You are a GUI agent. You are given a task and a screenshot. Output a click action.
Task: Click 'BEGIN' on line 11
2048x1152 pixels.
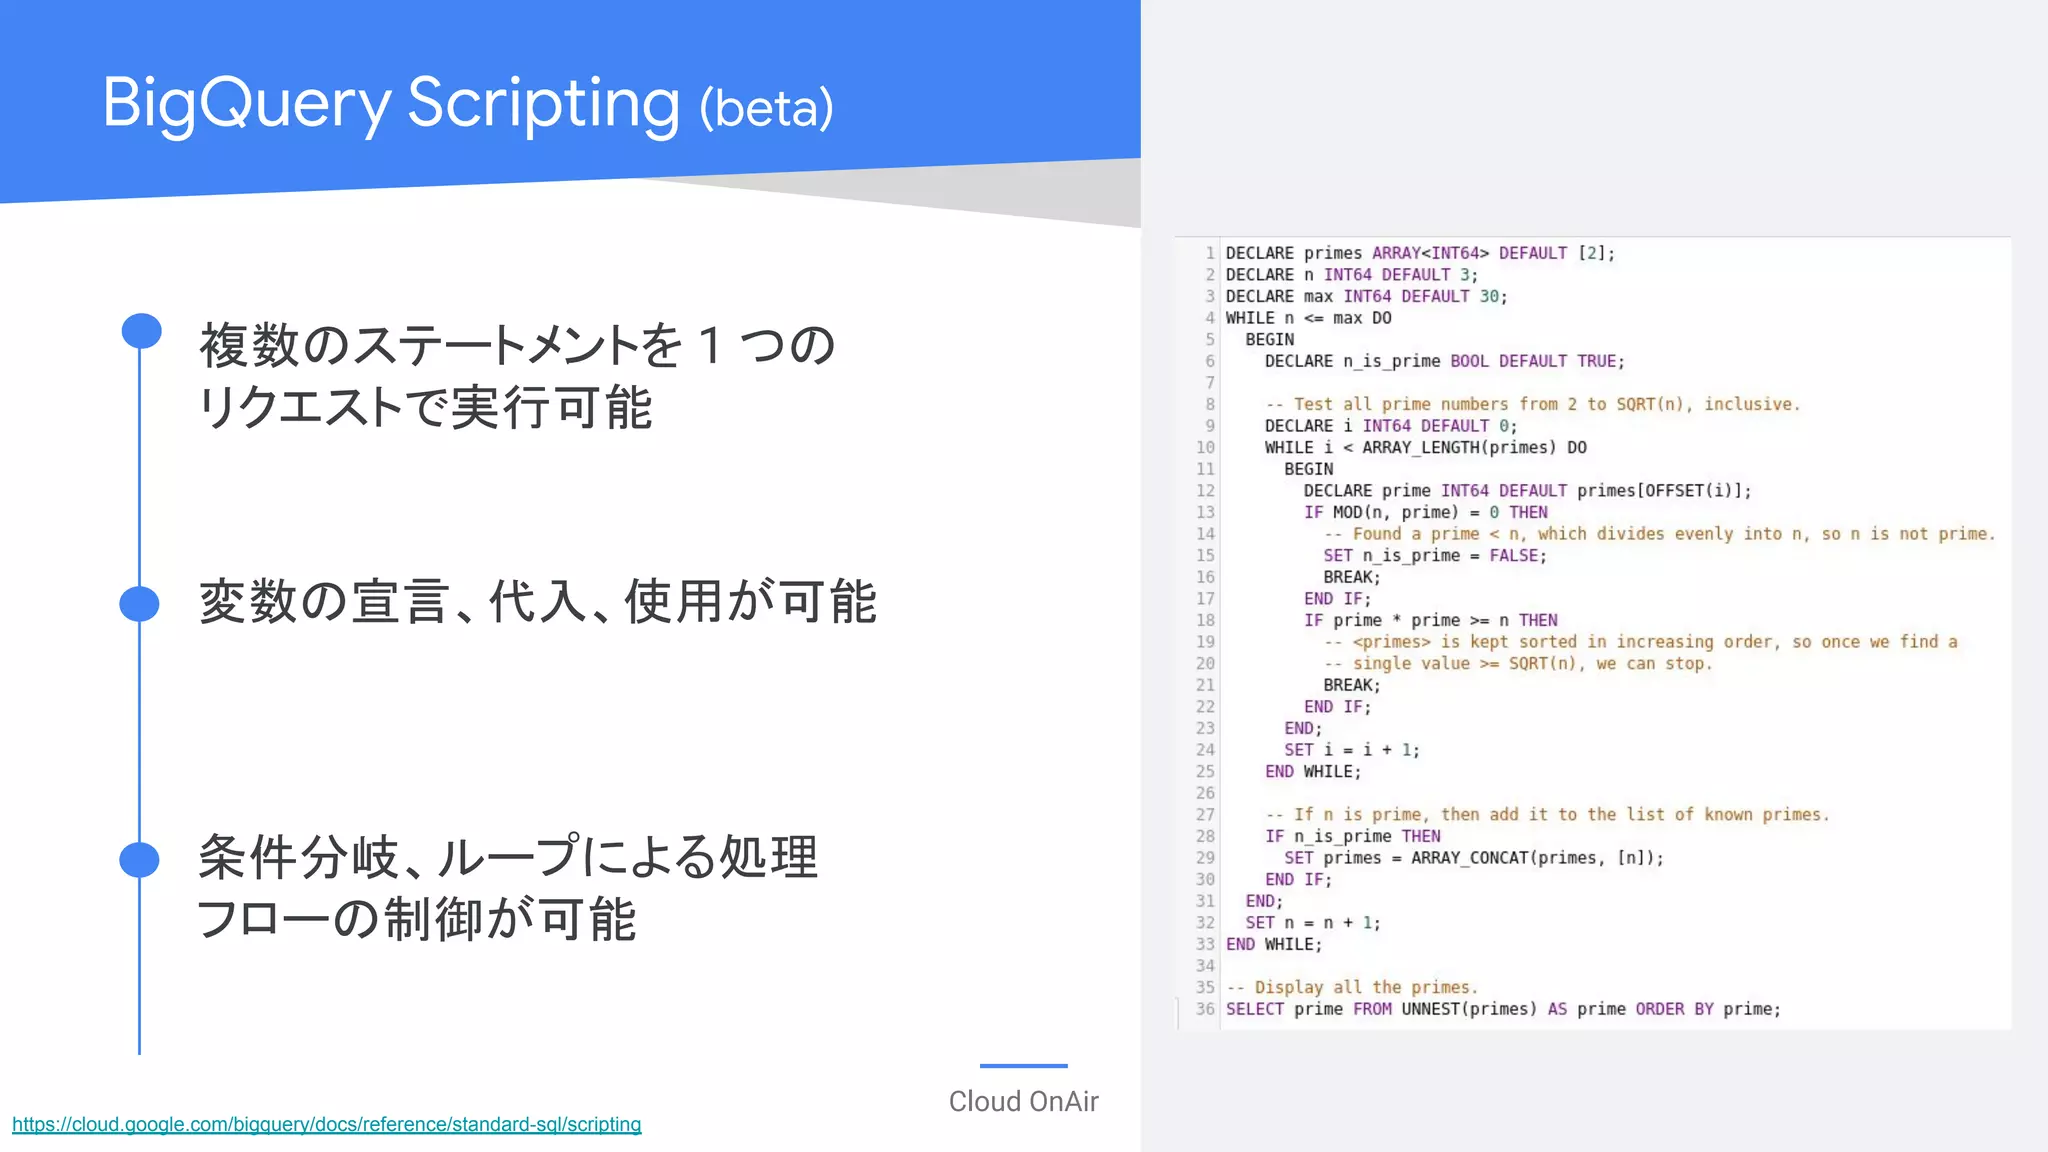(x=1309, y=469)
